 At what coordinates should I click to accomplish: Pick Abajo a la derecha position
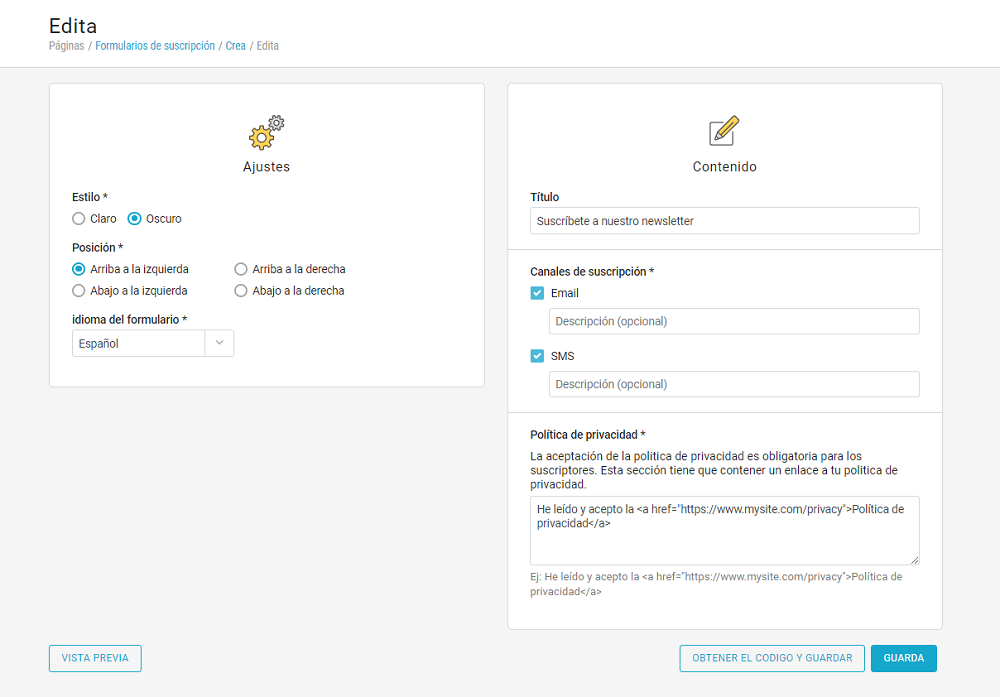pyautogui.click(x=241, y=291)
